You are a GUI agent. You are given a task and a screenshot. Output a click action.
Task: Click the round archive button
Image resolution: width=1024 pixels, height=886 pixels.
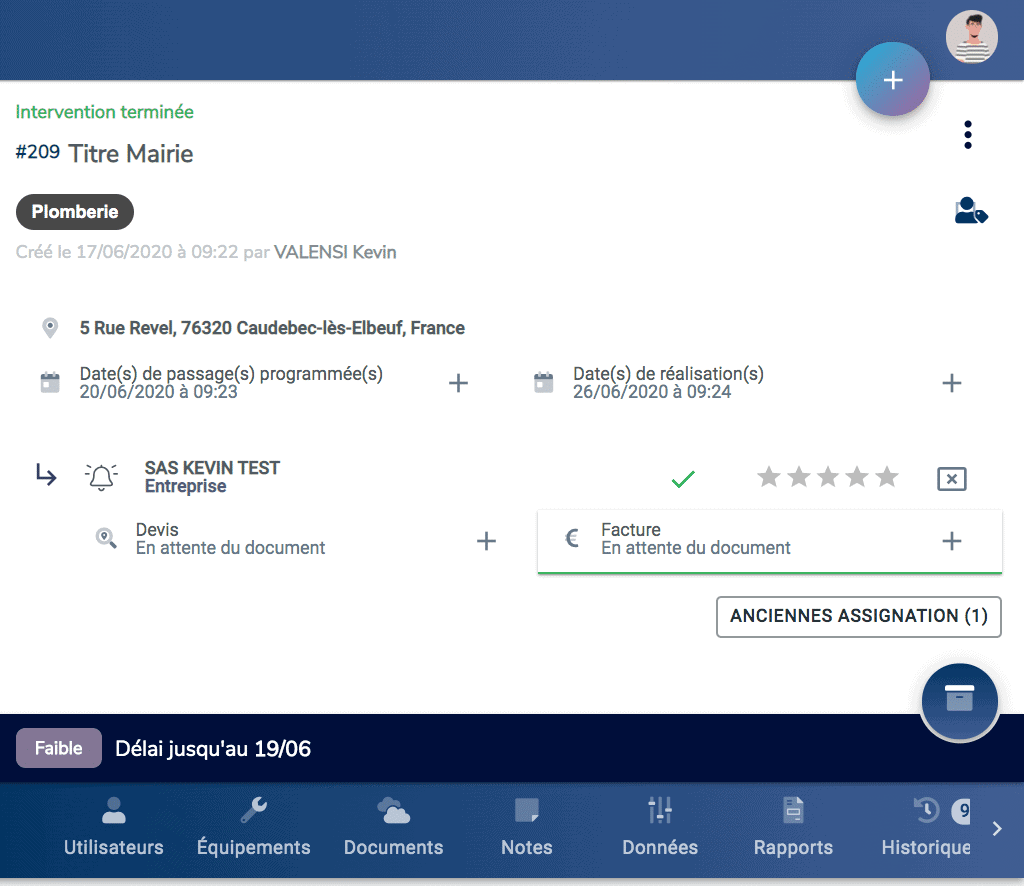tap(959, 701)
